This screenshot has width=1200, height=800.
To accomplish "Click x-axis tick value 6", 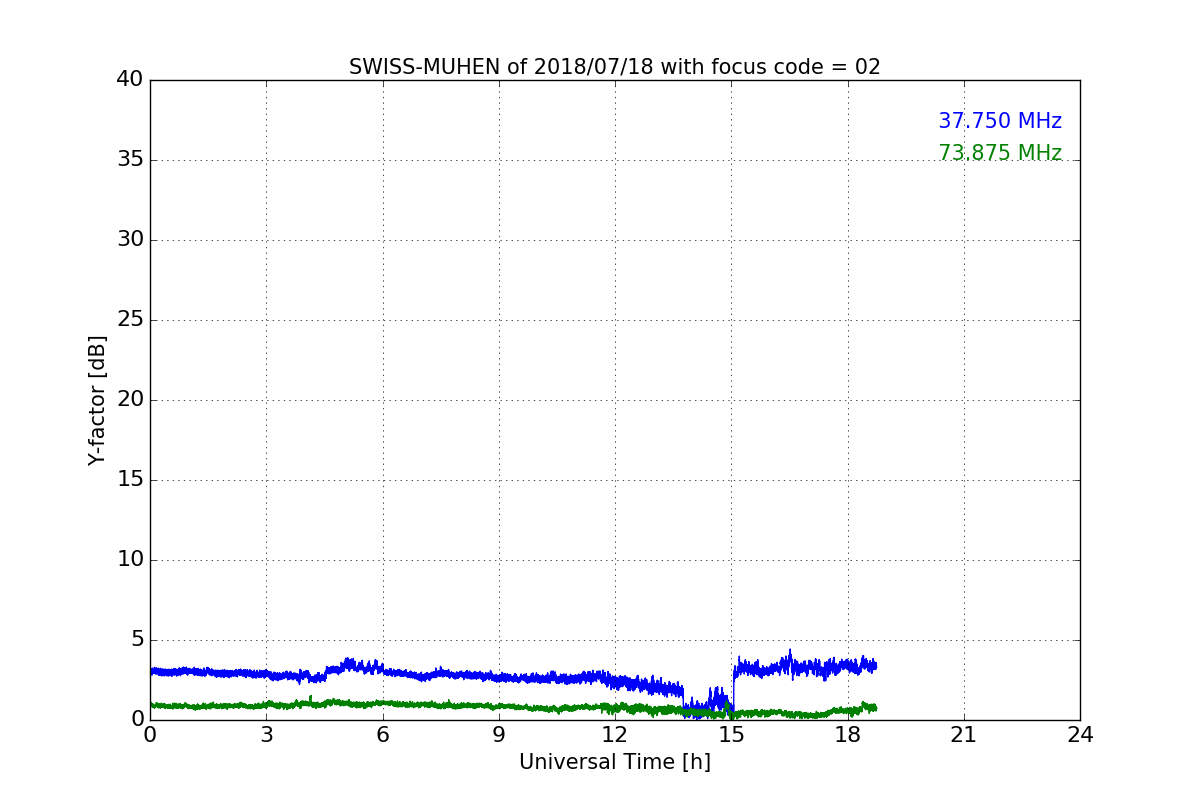I will pos(382,735).
